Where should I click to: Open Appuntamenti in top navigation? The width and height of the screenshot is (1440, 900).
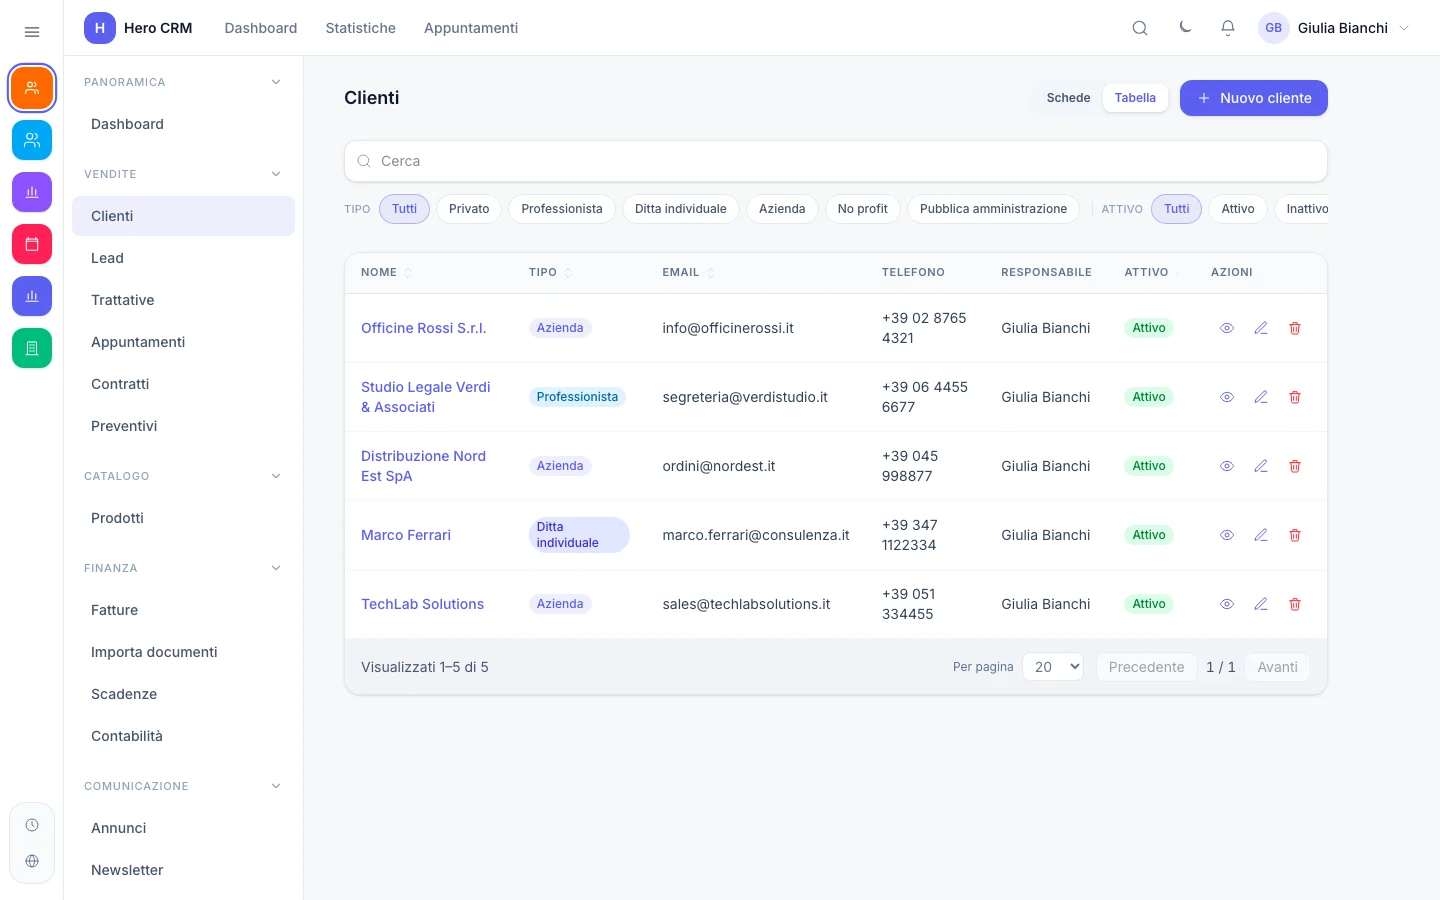tap(471, 28)
